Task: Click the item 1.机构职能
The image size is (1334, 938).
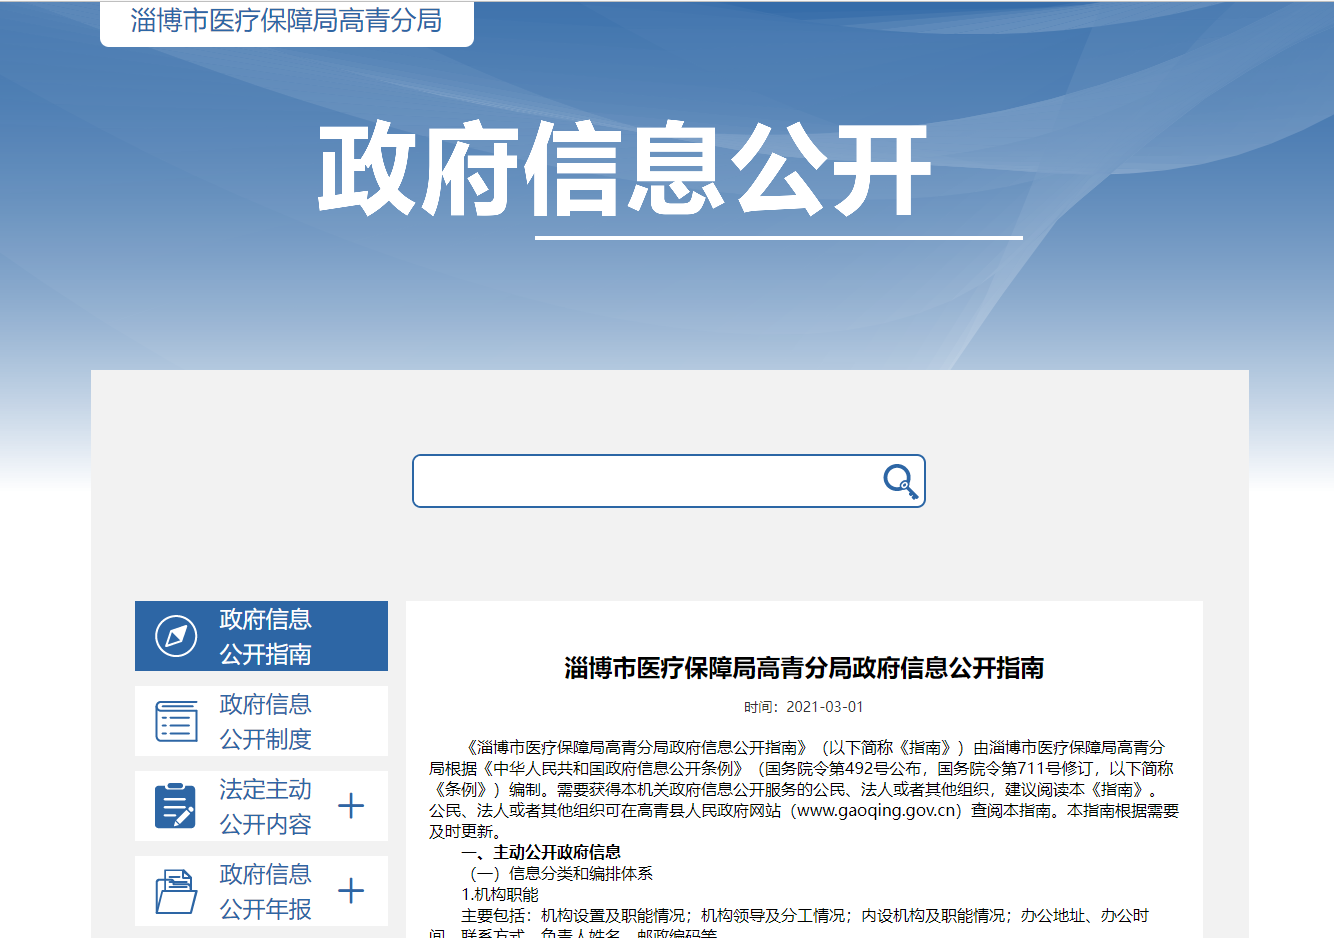Action: tap(500, 894)
